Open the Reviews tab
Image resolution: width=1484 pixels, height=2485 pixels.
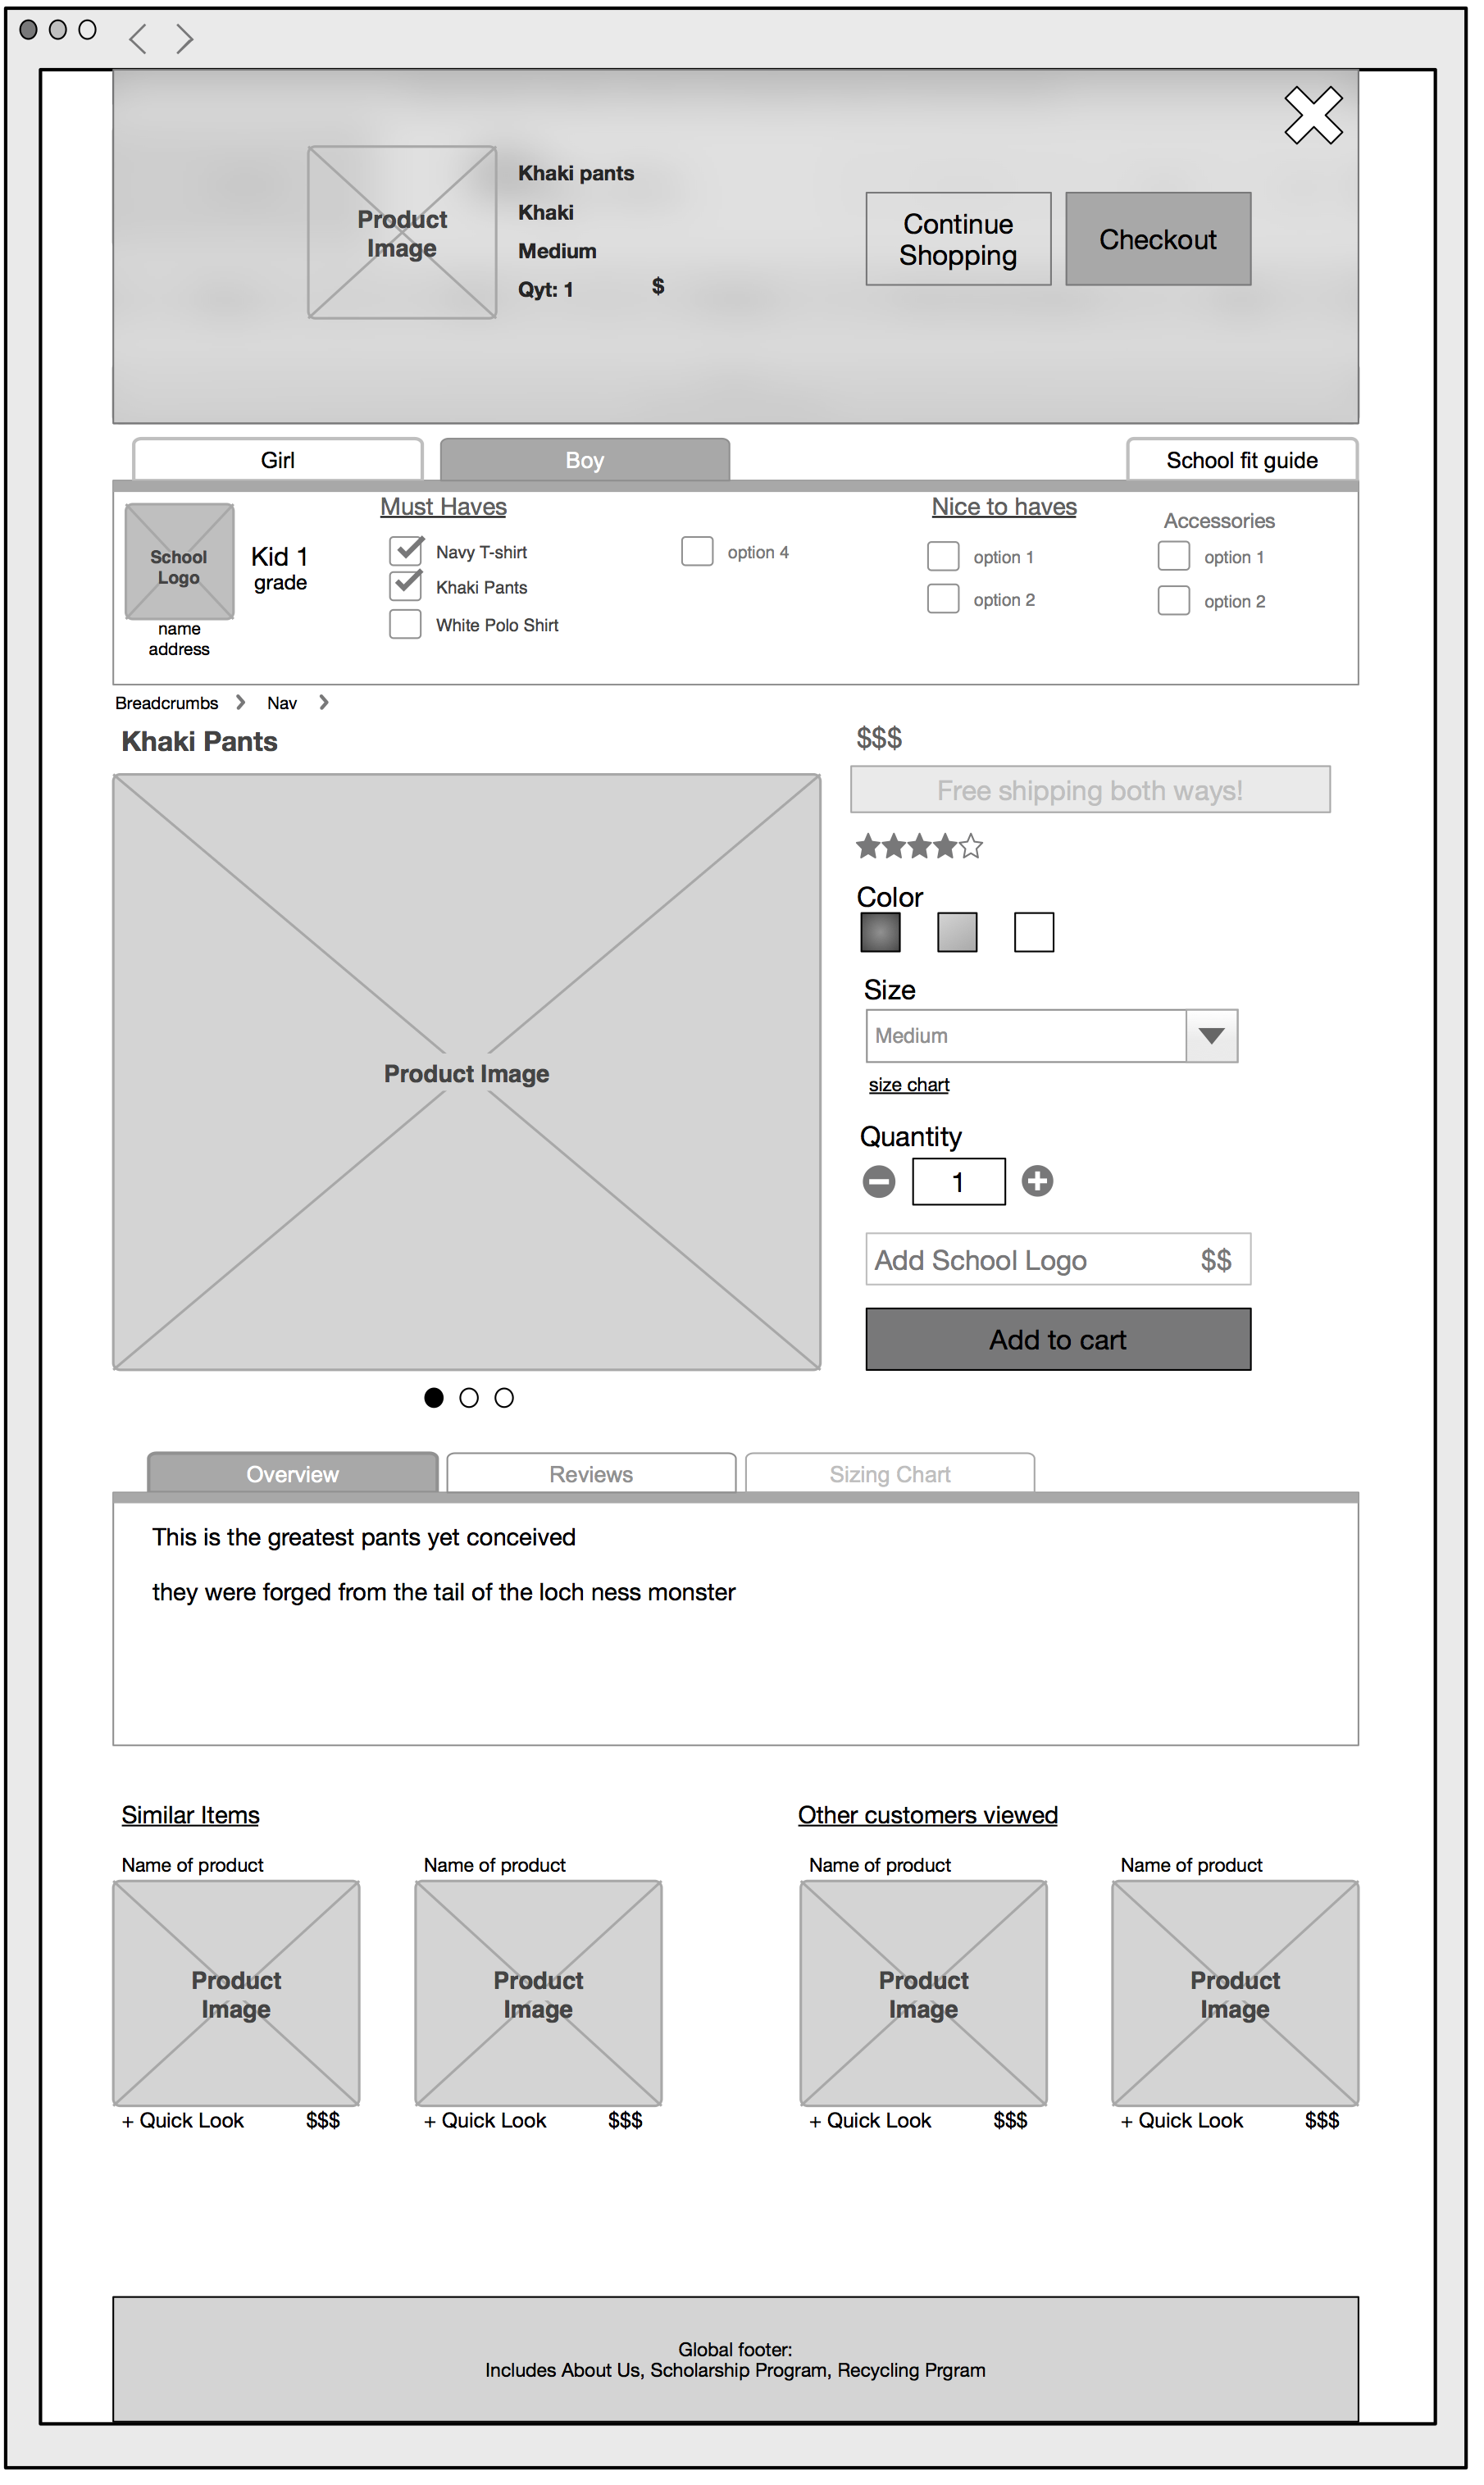coord(590,1473)
